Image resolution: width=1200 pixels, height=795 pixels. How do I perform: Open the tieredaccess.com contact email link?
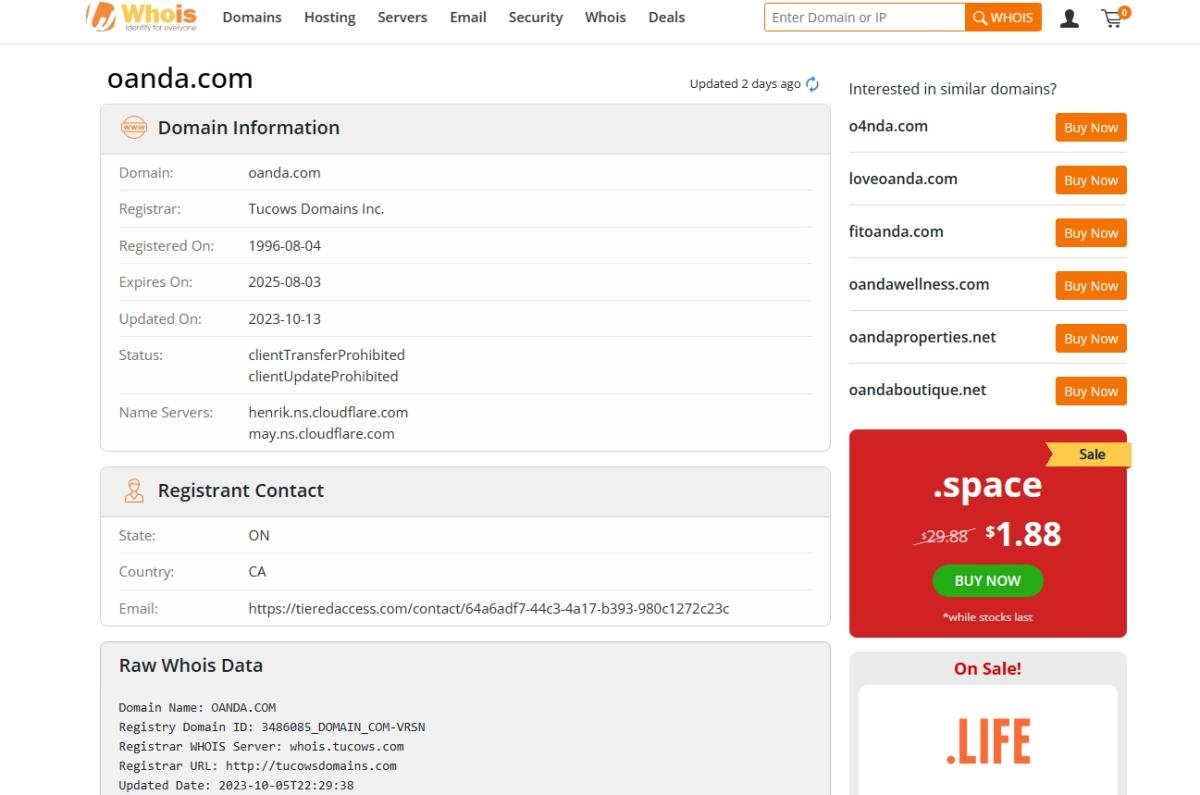pos(489,608)
